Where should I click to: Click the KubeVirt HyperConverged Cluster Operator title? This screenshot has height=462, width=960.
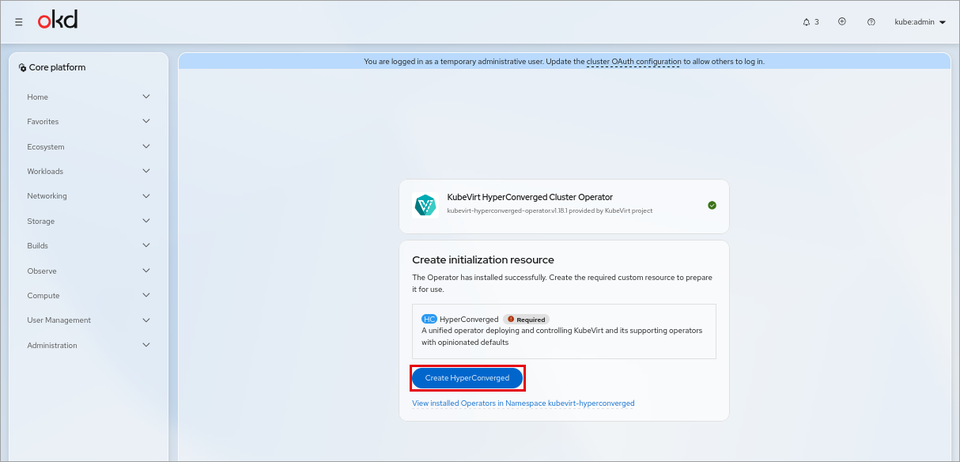click(x=530, y=197)
